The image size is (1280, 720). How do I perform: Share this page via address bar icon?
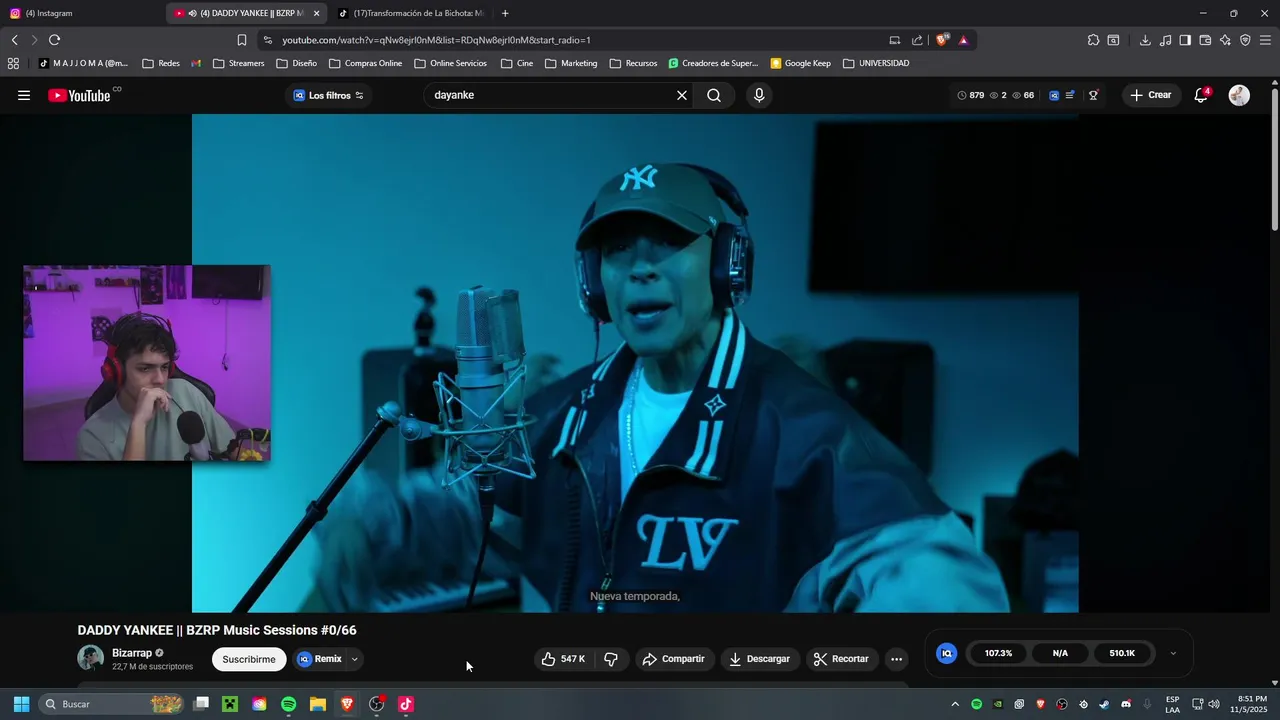coord(917,40)
